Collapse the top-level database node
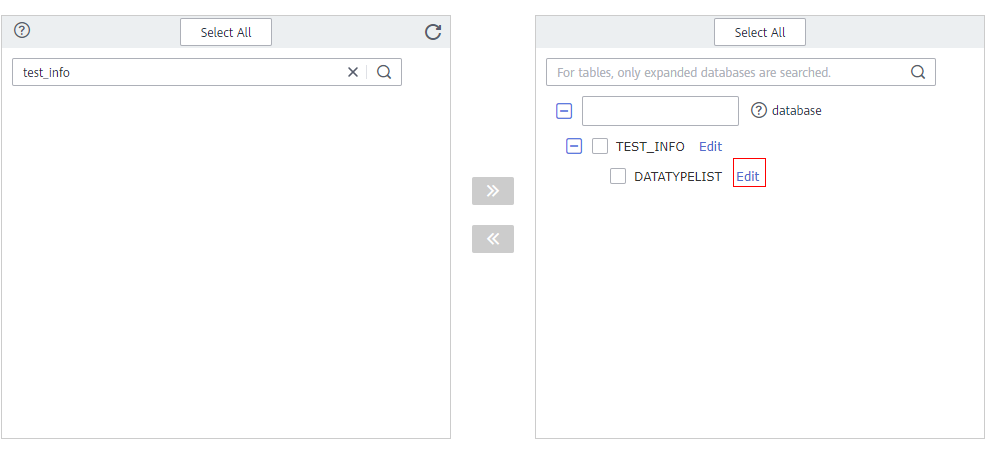Viewport: 1003px width, 451px height. pos(564,111)
